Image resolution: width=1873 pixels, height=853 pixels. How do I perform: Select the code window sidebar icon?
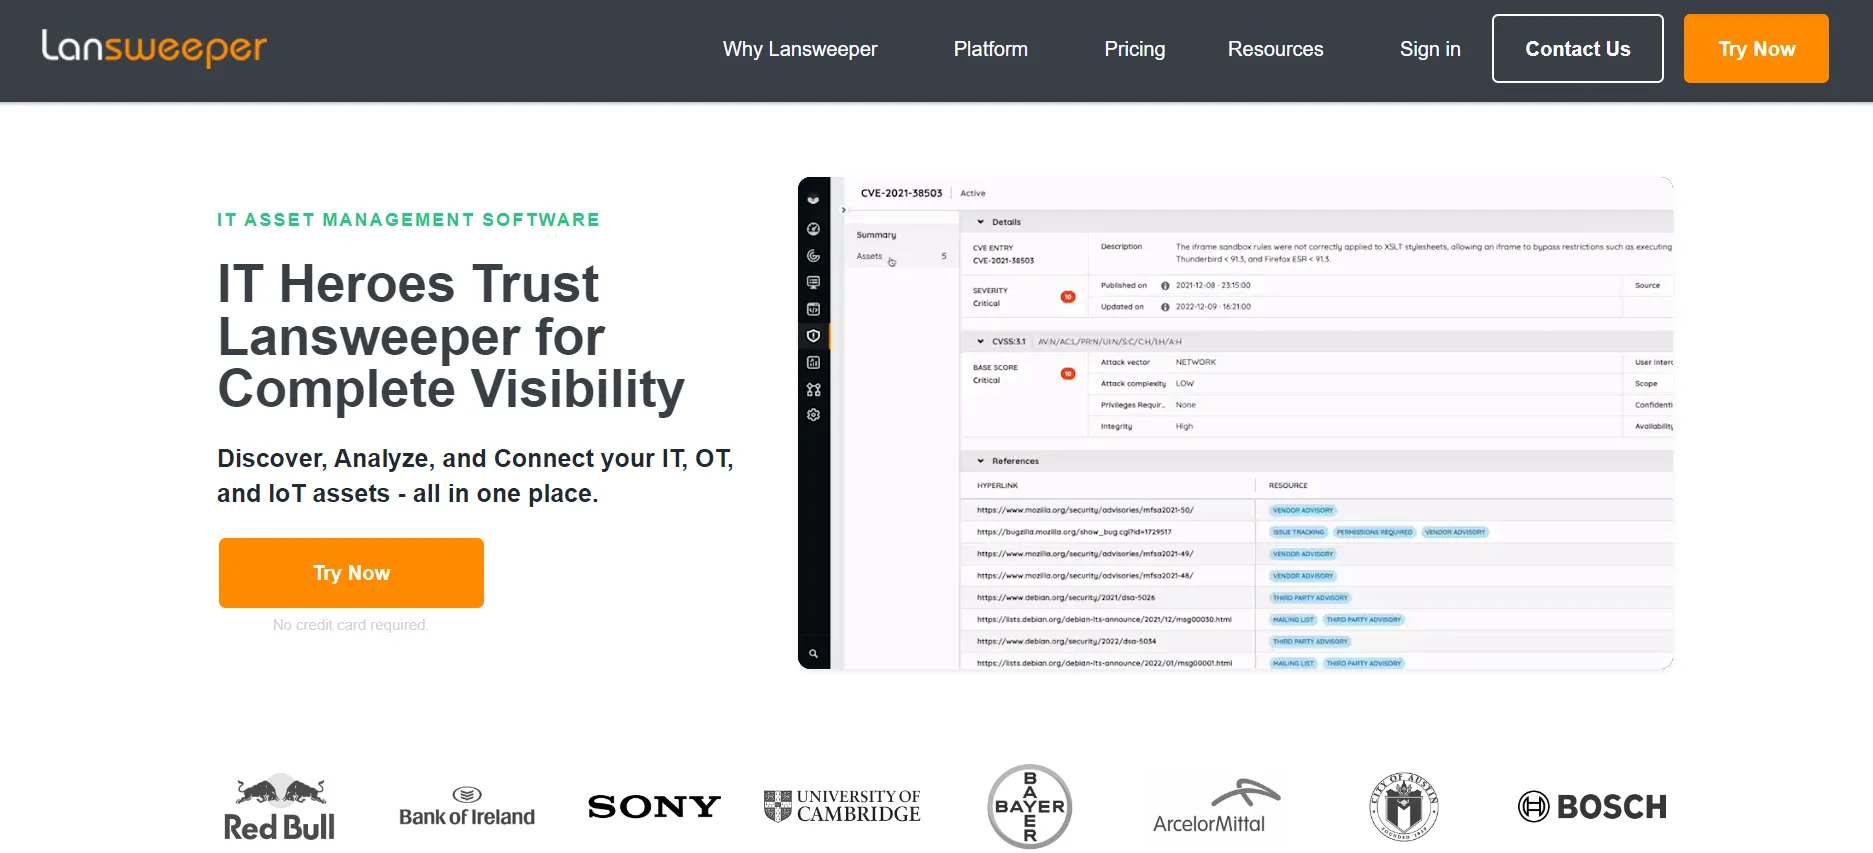(813, 309)
